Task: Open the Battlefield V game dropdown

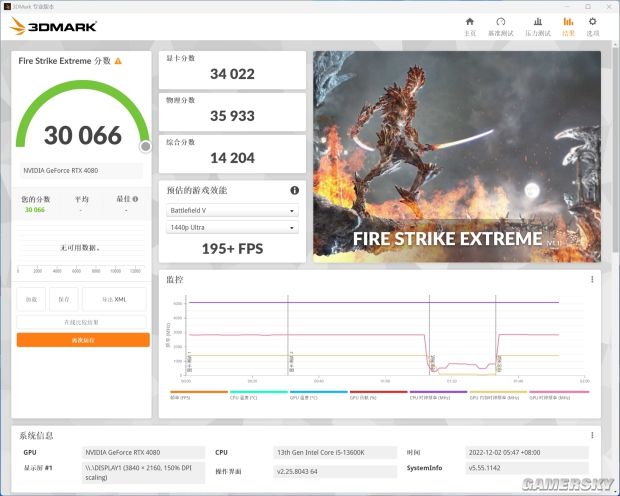Action: (232, 210)
